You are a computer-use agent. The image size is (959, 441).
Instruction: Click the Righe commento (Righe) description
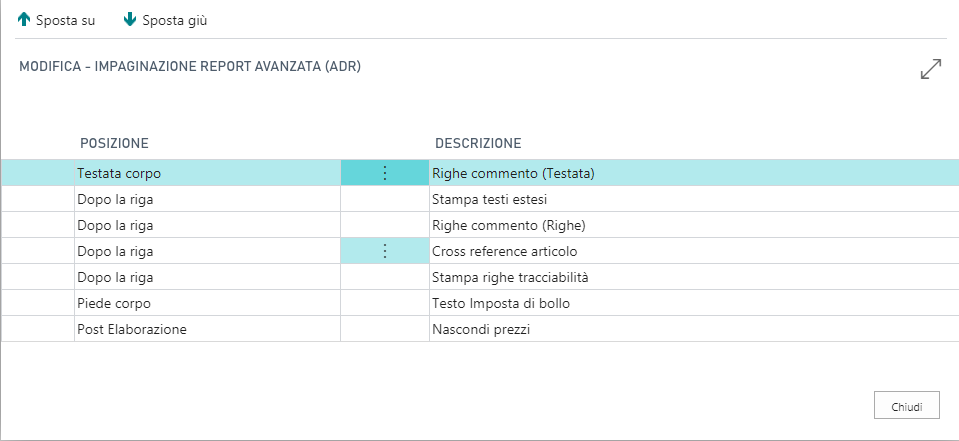point(509,225)
